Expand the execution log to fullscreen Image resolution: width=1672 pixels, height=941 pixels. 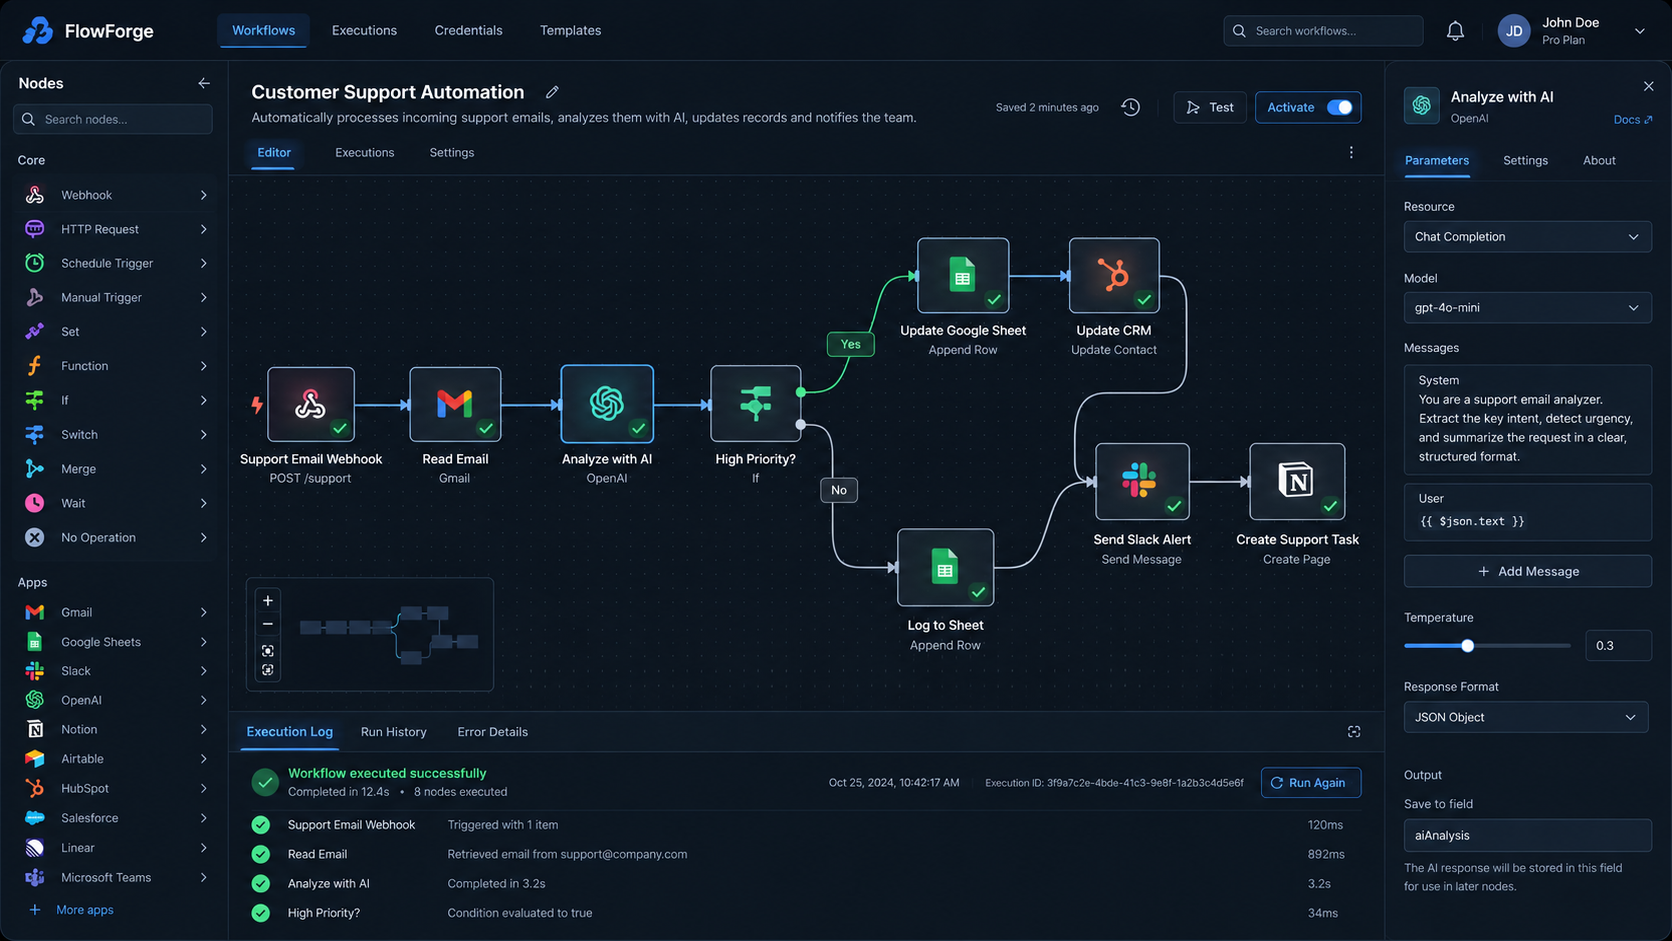[1354, 732]
